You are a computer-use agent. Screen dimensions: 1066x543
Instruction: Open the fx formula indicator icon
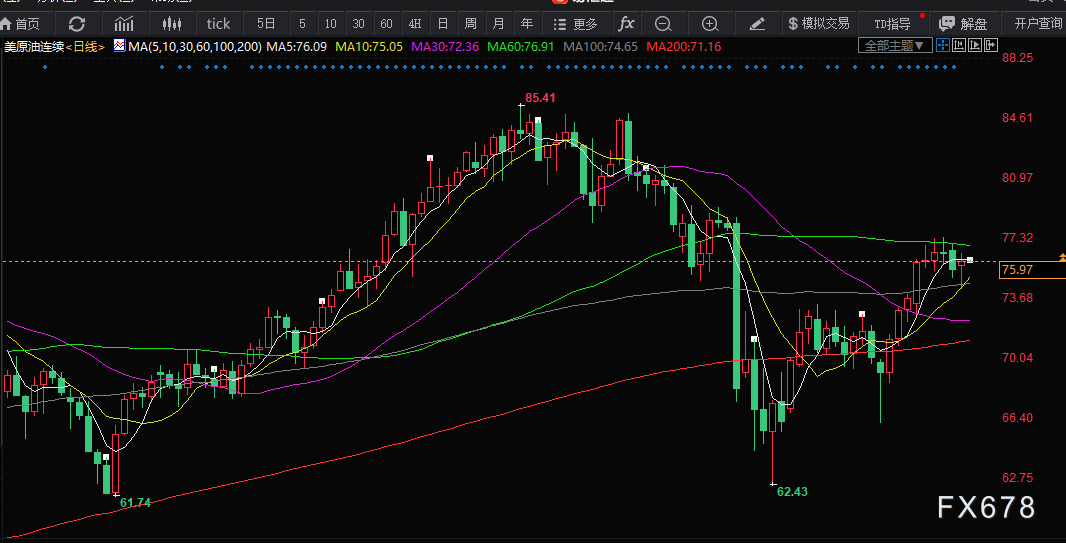[626, 24]
